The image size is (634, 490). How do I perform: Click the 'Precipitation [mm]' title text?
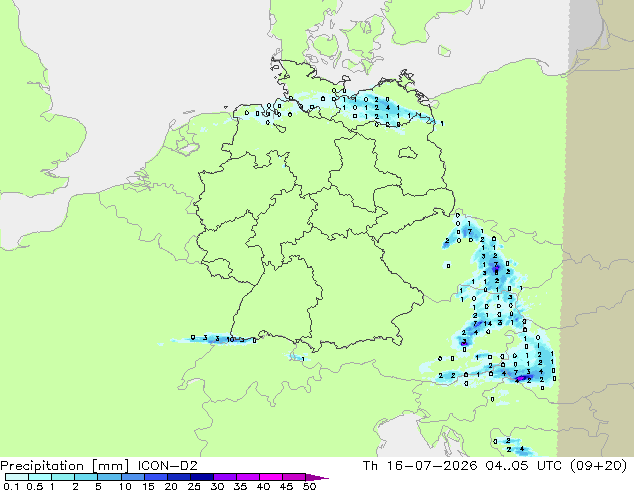(64, 466)
